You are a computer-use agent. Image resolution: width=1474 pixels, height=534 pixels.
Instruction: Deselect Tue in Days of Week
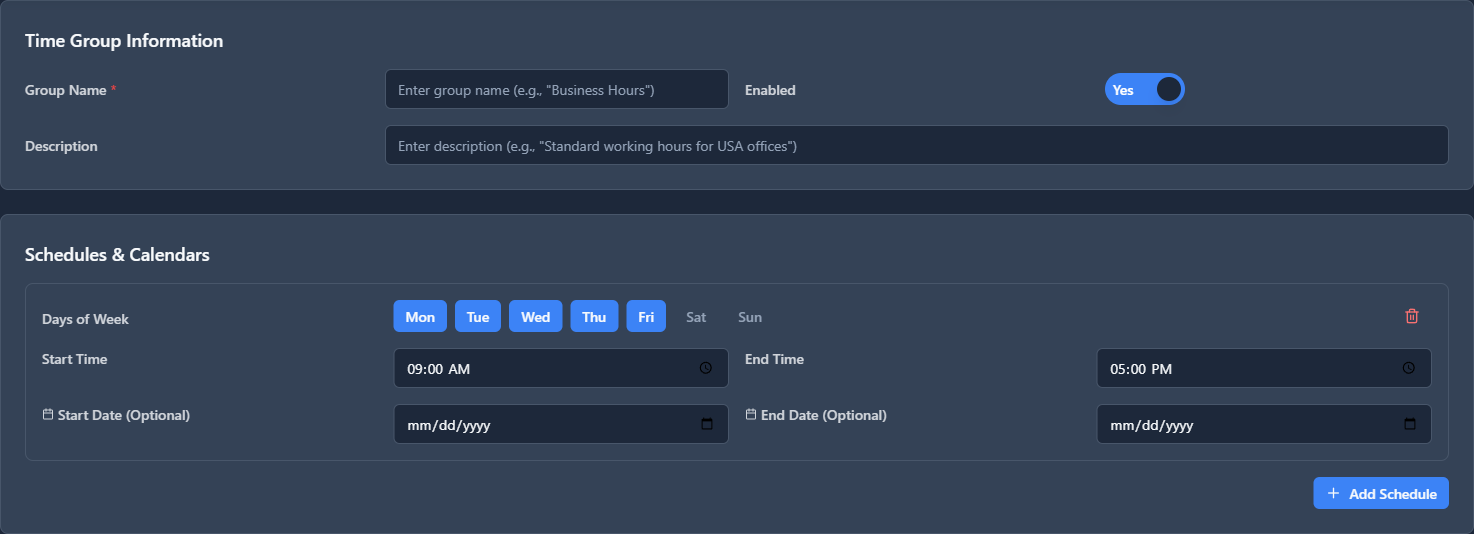click(478, 317)
